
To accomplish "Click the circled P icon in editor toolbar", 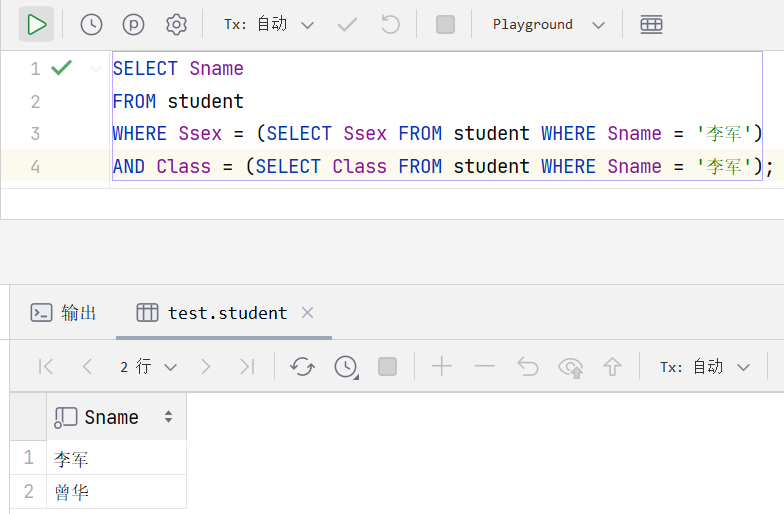I will pyautogui.click(x=134, y=24).
